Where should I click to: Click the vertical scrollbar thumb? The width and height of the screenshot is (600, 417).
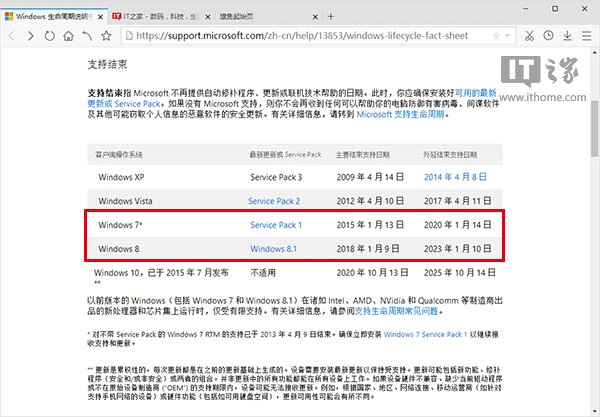click(x=595, y=128)
